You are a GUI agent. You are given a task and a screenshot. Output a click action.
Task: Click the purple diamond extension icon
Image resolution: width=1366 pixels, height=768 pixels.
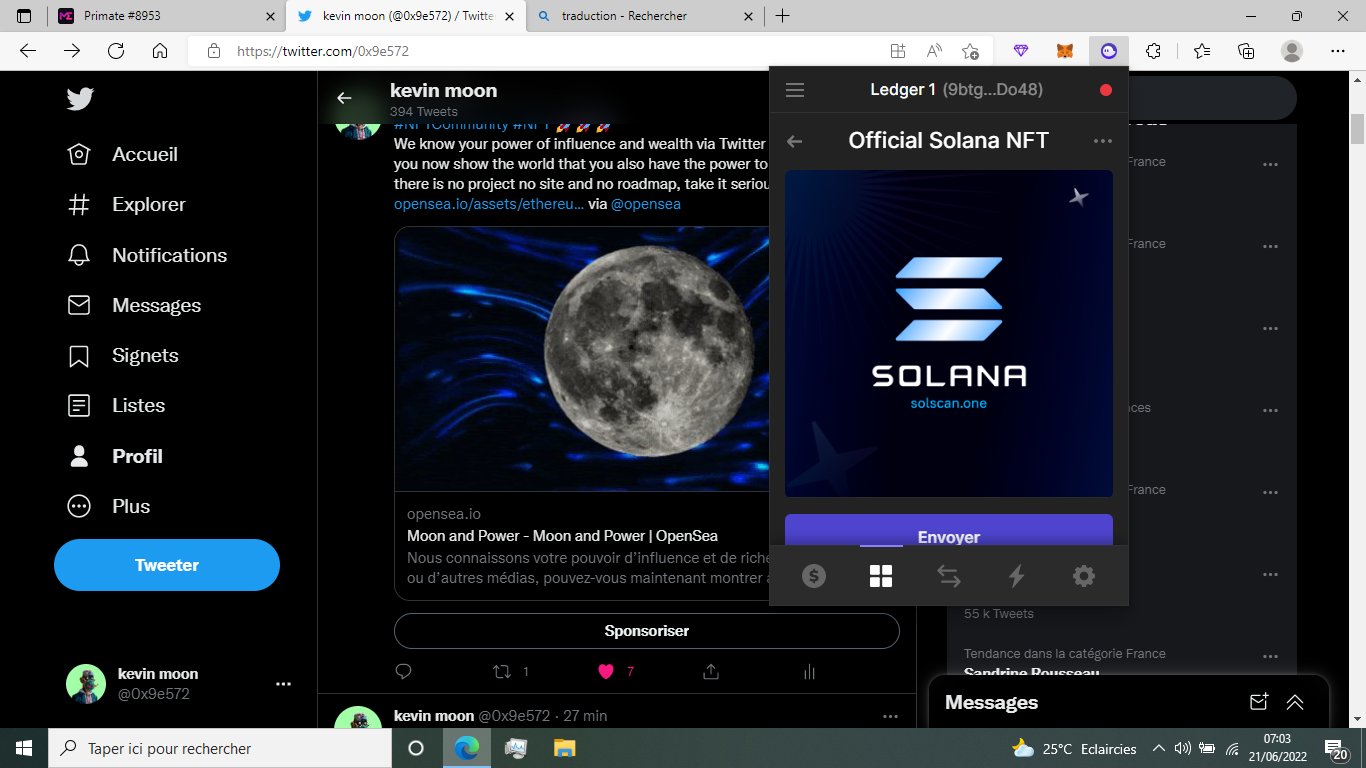1021,50
